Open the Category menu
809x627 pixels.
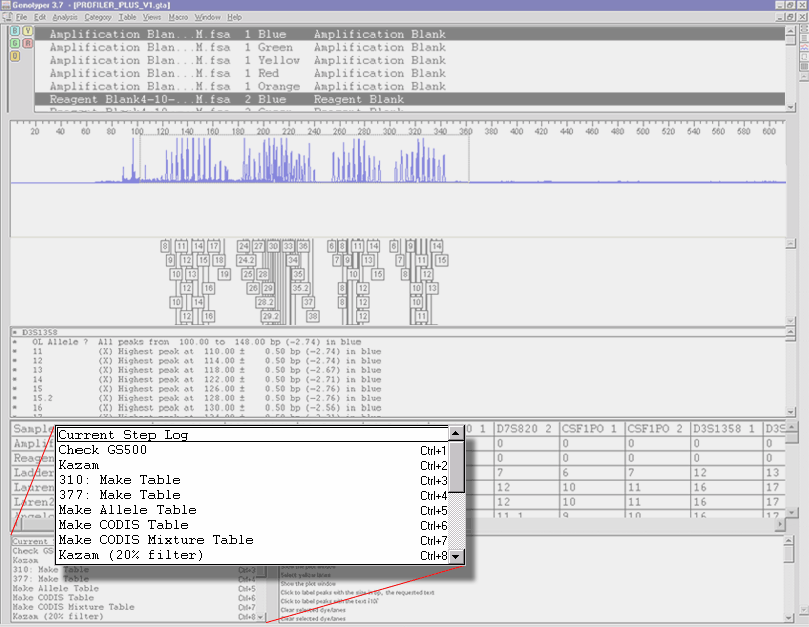point(98,17)
